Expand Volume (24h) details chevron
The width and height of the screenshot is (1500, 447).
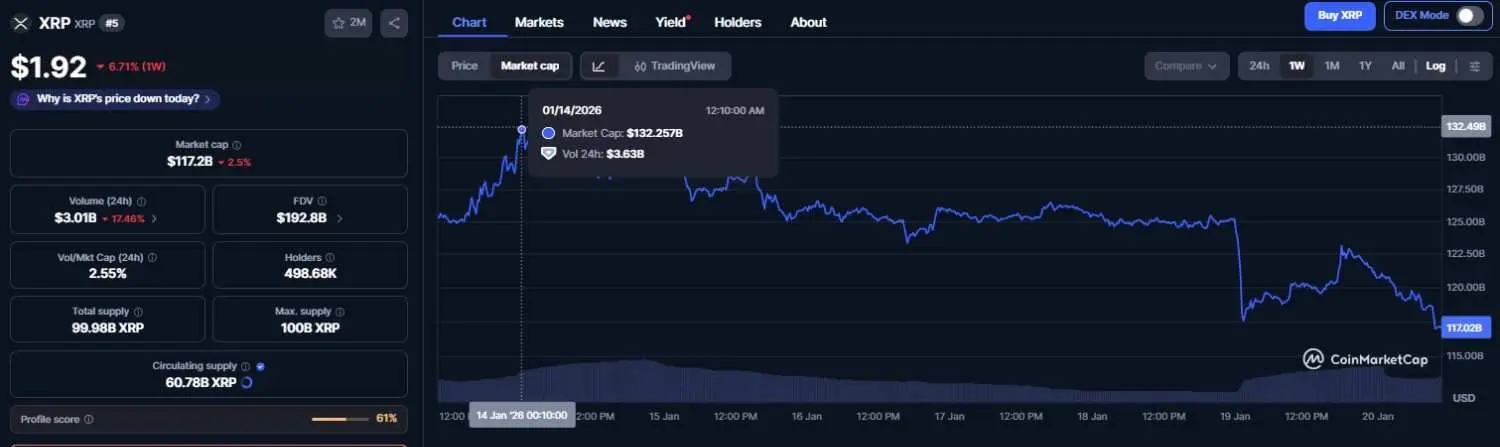point(153,218)
